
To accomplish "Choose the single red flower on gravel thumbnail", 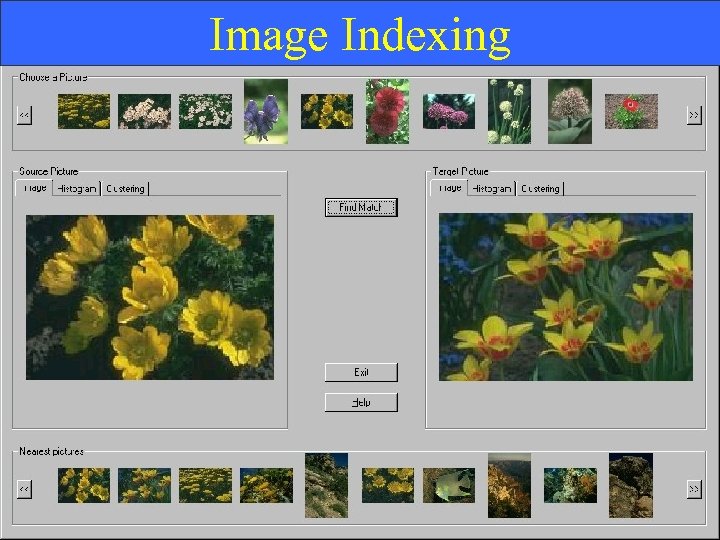I will point(631,111).
